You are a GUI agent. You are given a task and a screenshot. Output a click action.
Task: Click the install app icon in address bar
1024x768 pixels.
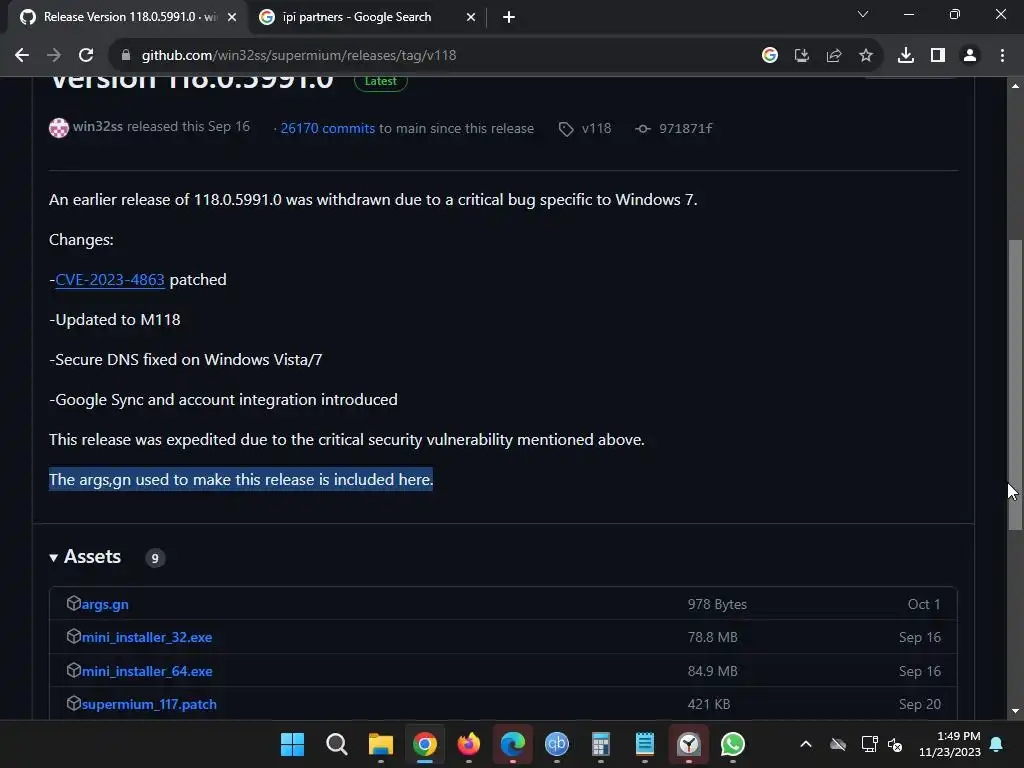click(x=802, y=56)
